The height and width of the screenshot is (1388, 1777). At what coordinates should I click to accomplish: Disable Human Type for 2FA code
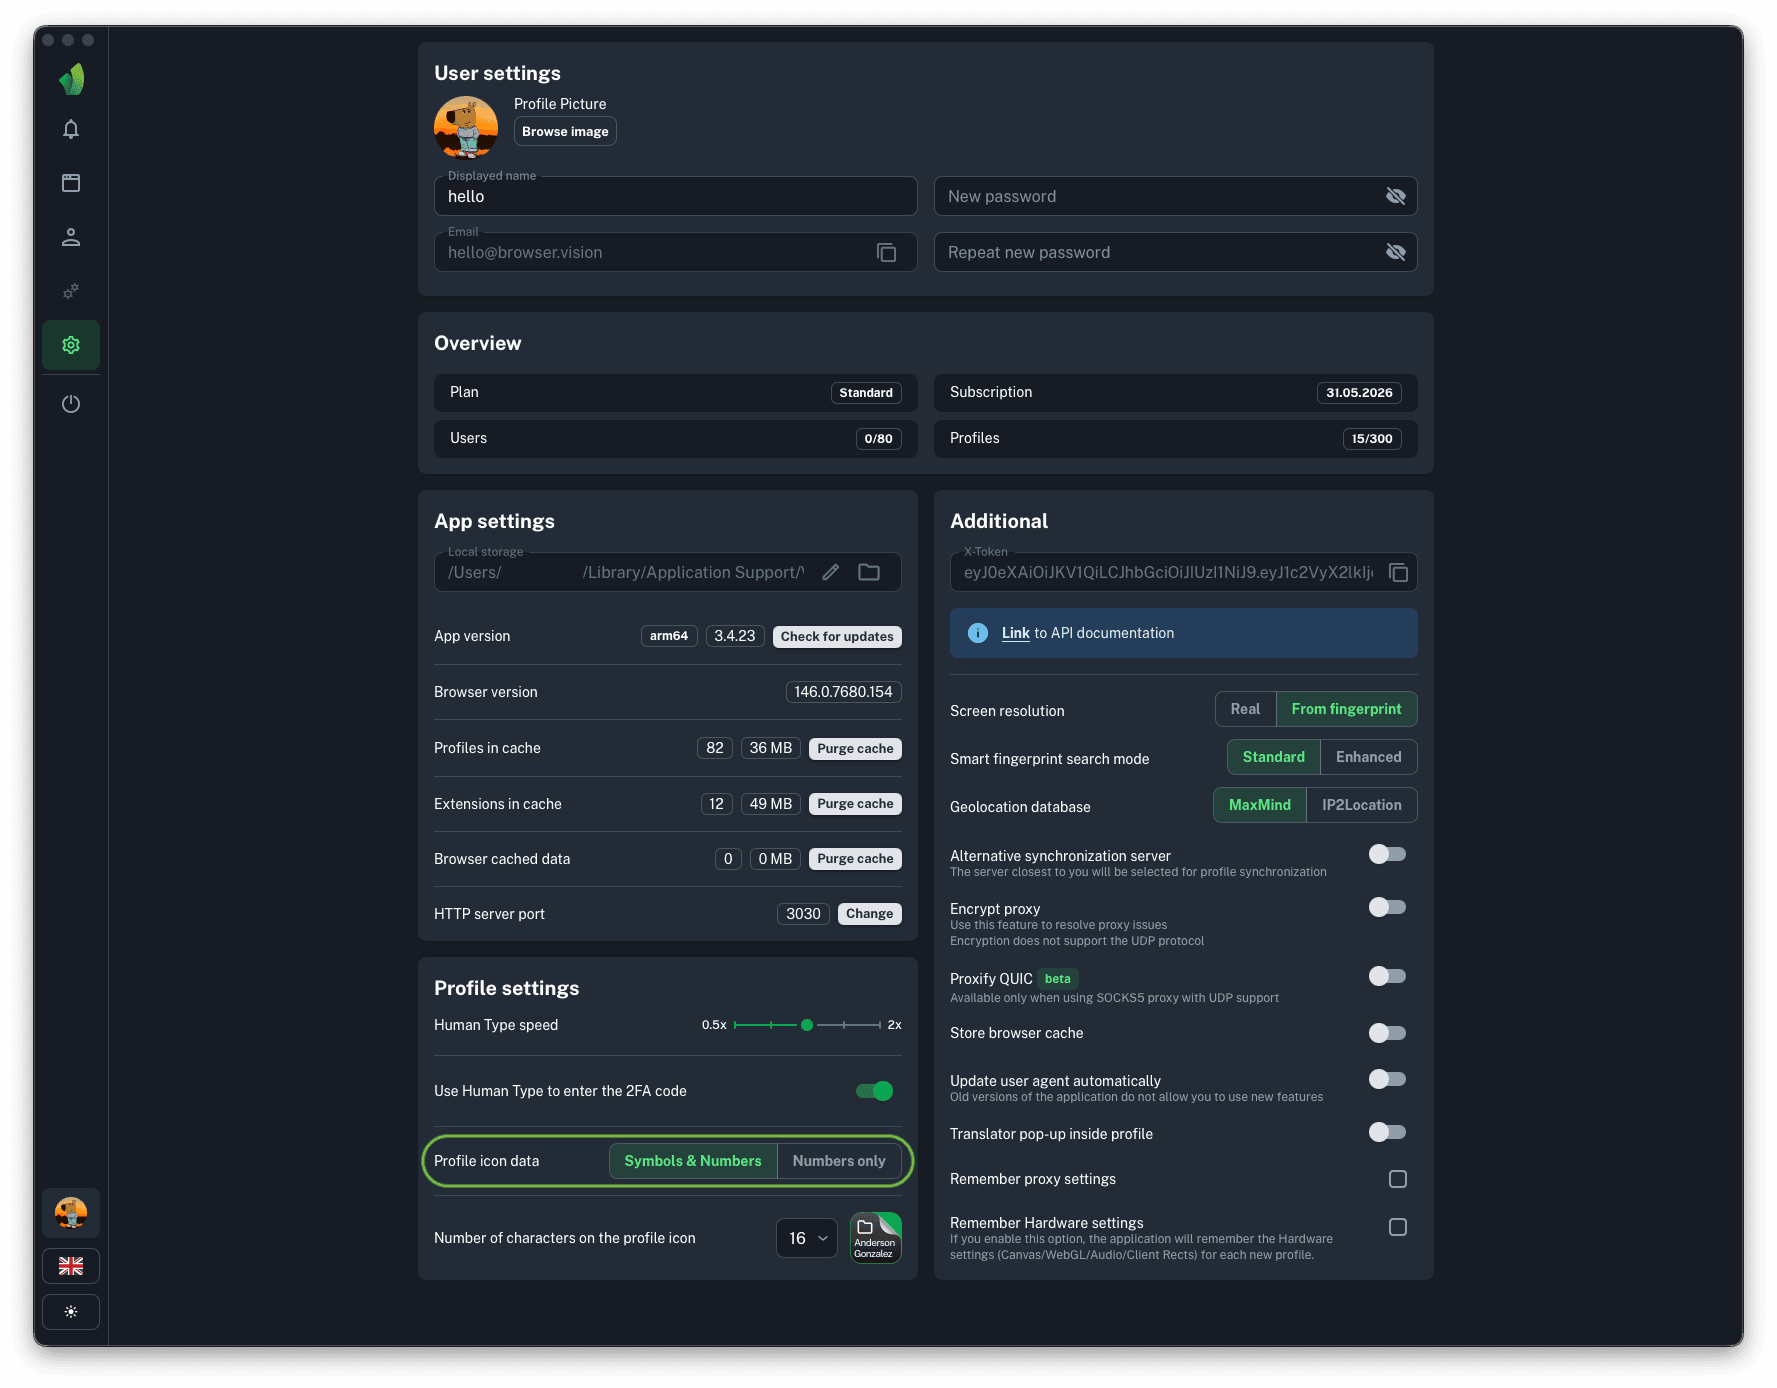[x=874, y=1091]
